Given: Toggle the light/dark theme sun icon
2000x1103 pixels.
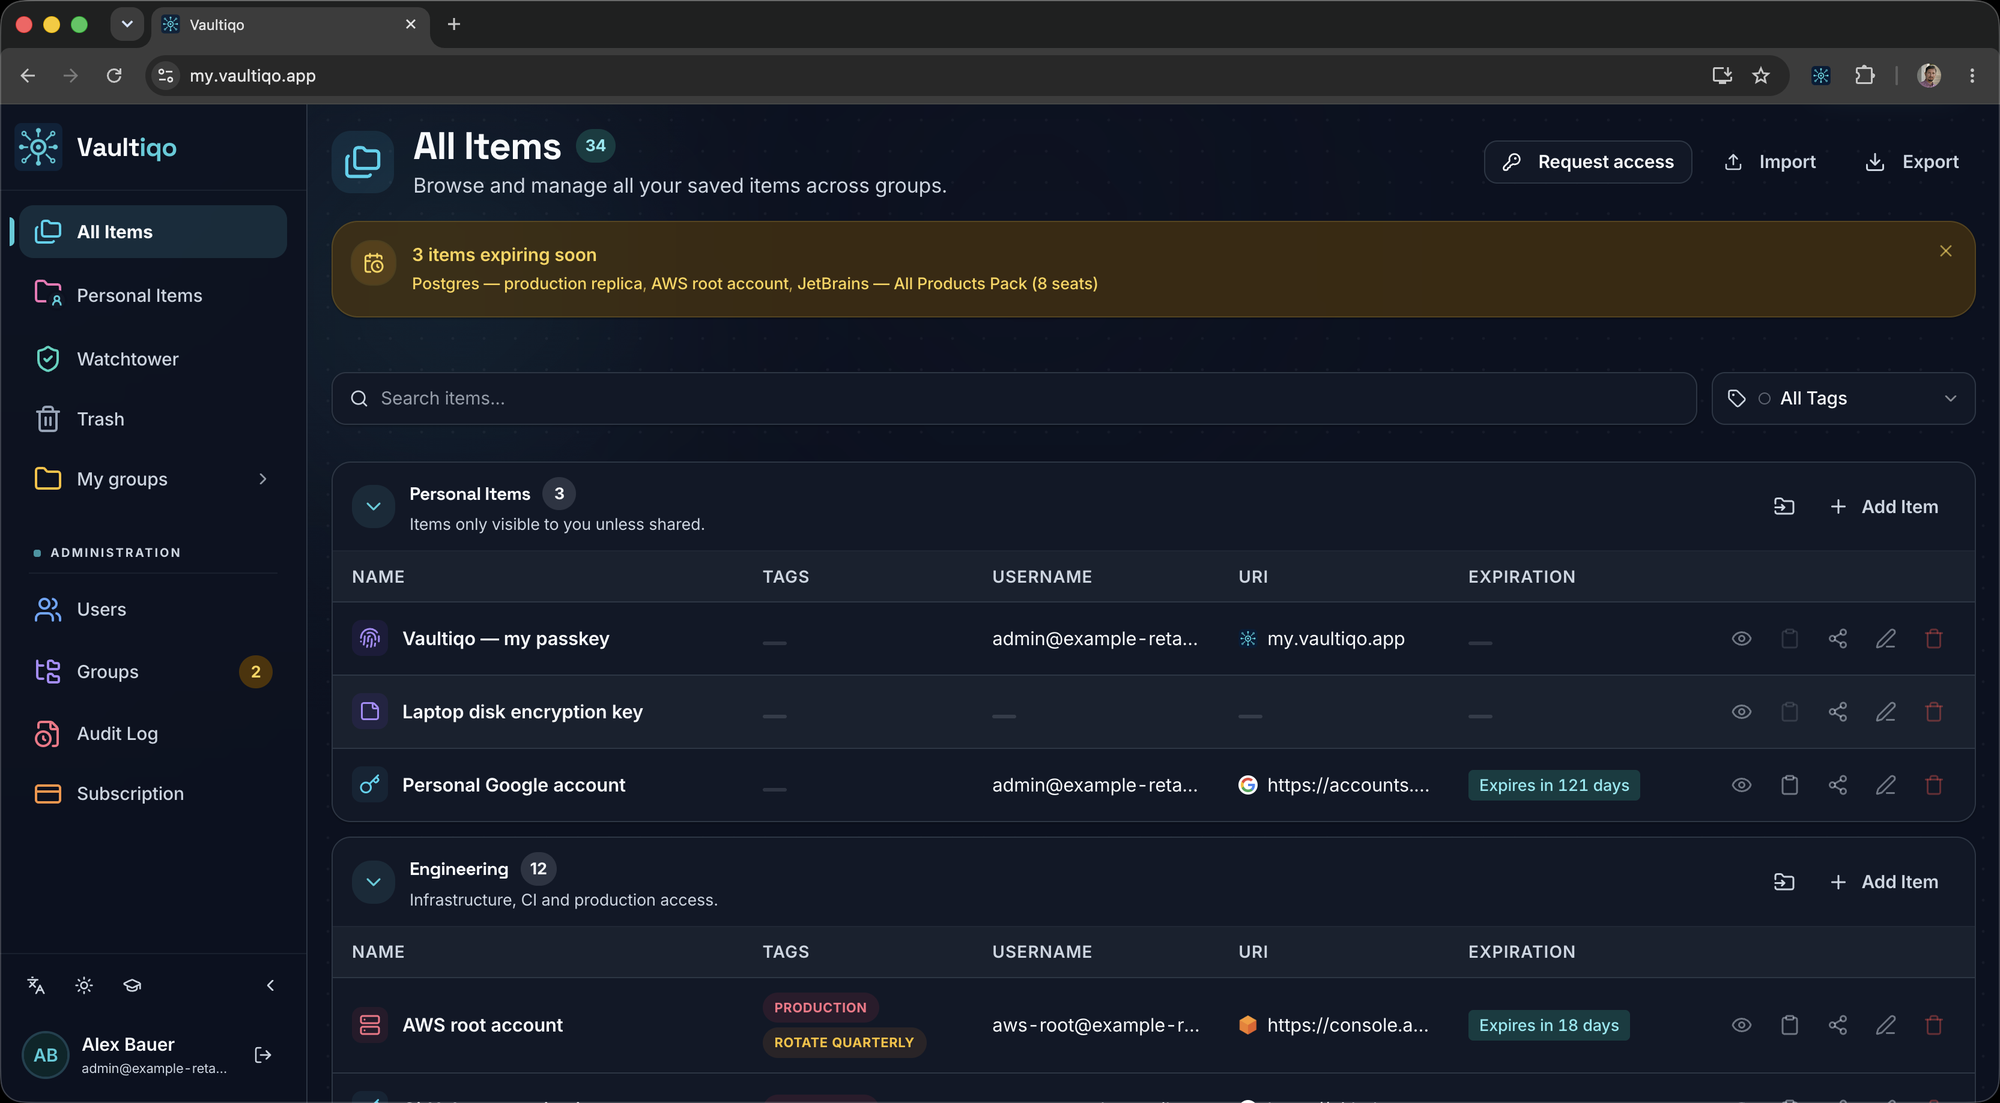Looking at the screenshot, I should coord(84,986).
